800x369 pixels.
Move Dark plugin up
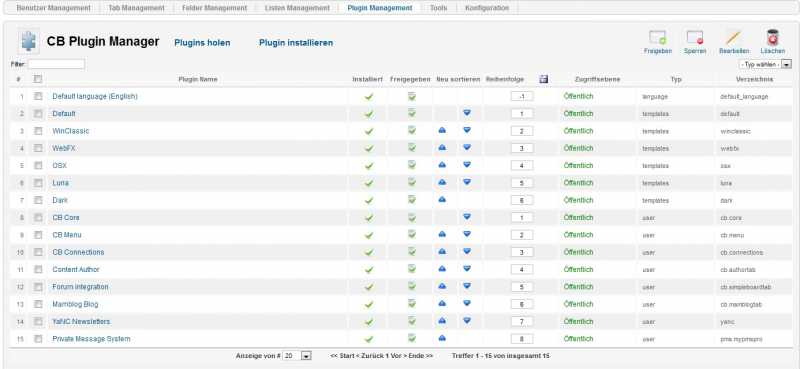tap(442, 200)
